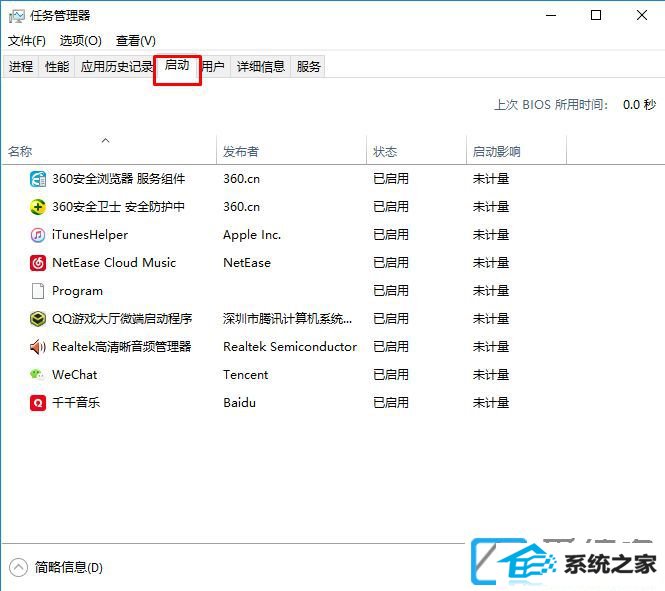Select the iTunesHelper row name

point(90,235)
